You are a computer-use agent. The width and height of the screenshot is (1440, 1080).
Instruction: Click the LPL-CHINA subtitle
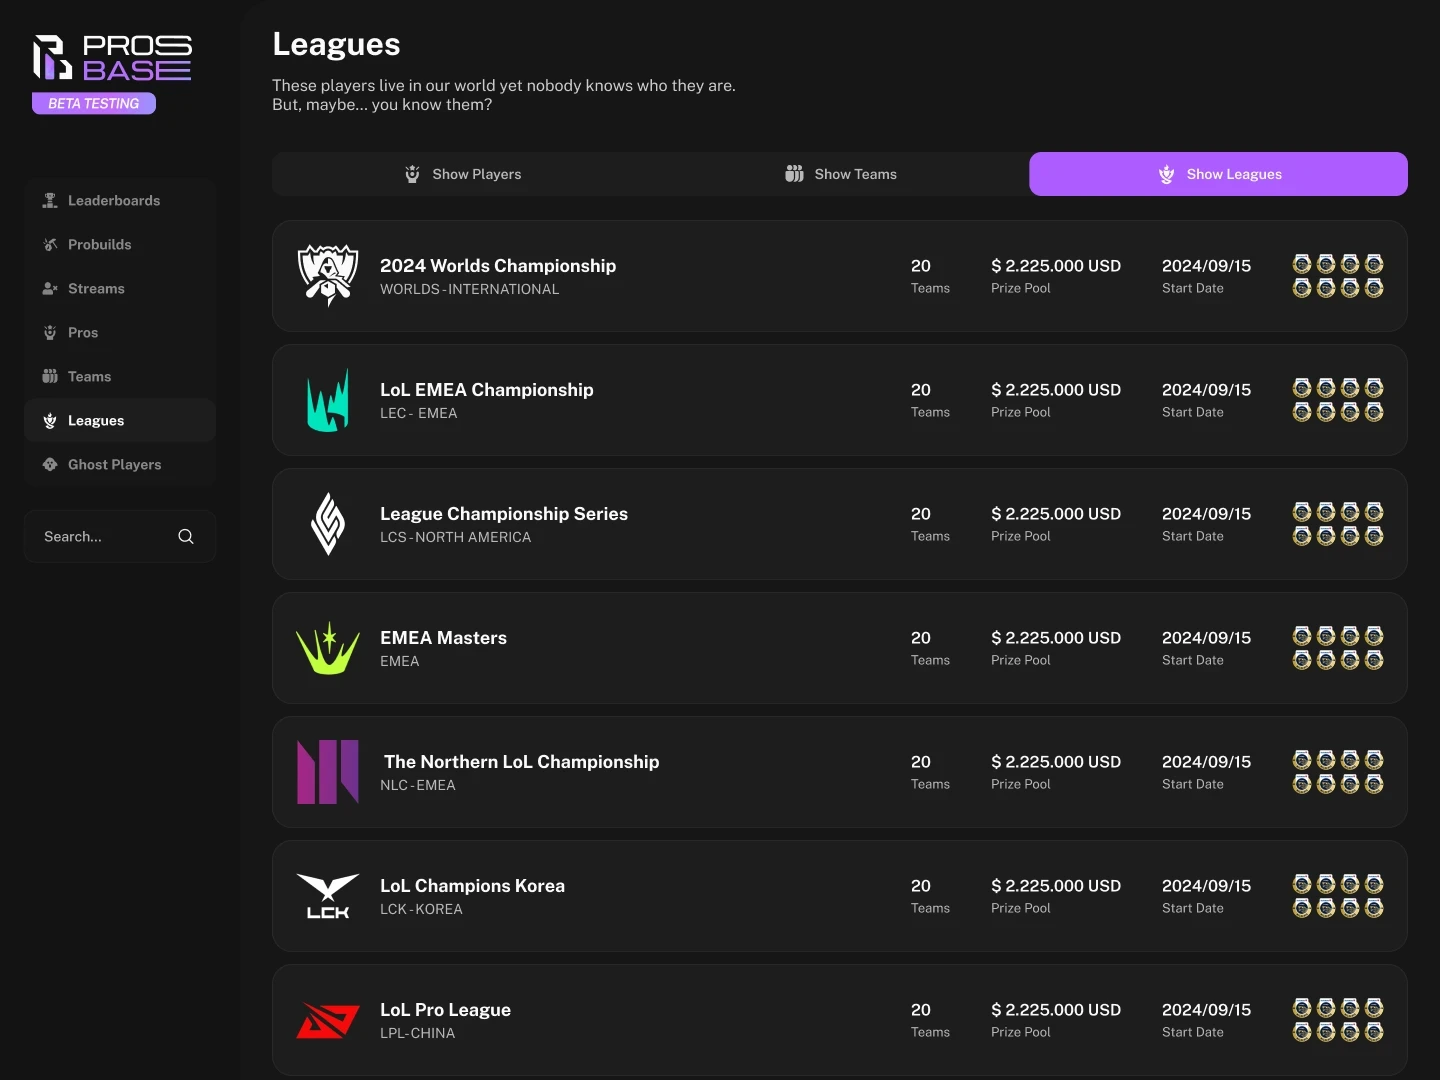[x=417, y=1033]
